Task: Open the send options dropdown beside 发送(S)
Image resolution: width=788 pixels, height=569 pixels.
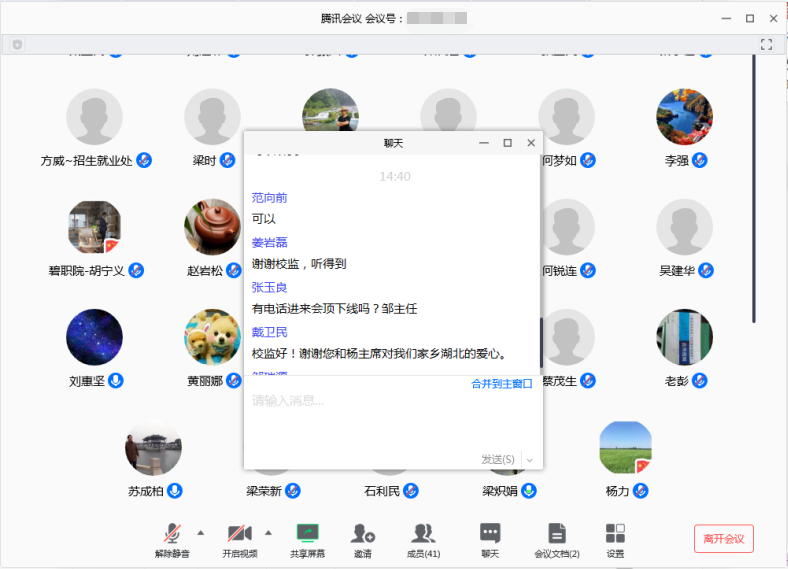Action: point(530,460)
